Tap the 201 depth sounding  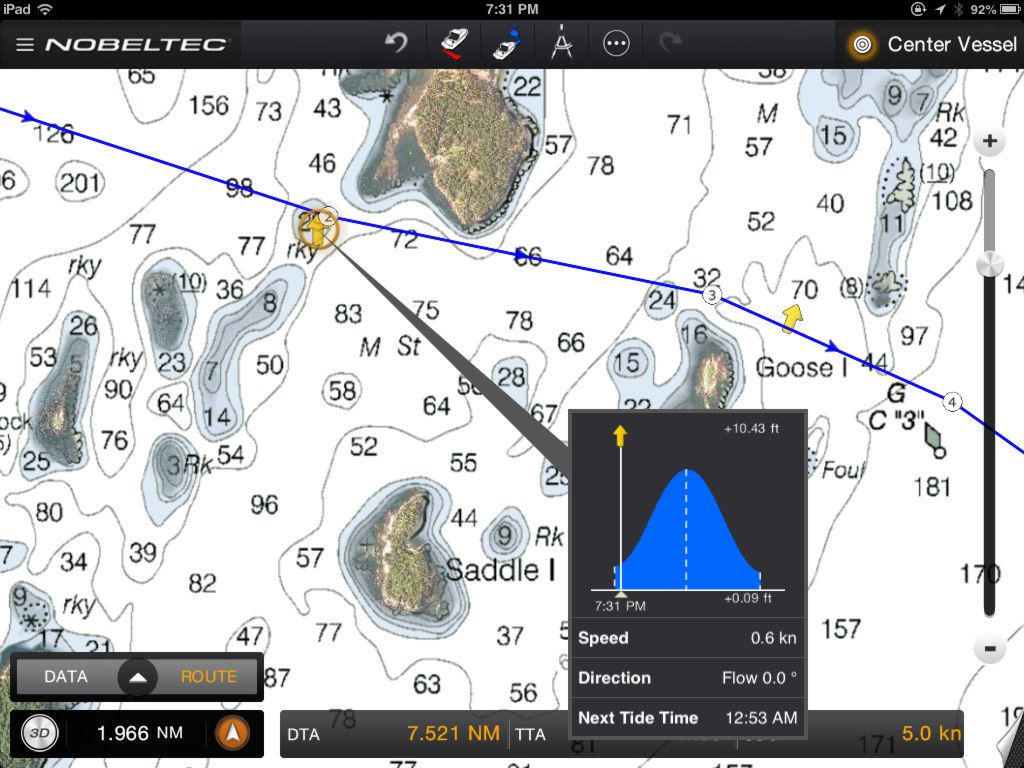point(80,182)
